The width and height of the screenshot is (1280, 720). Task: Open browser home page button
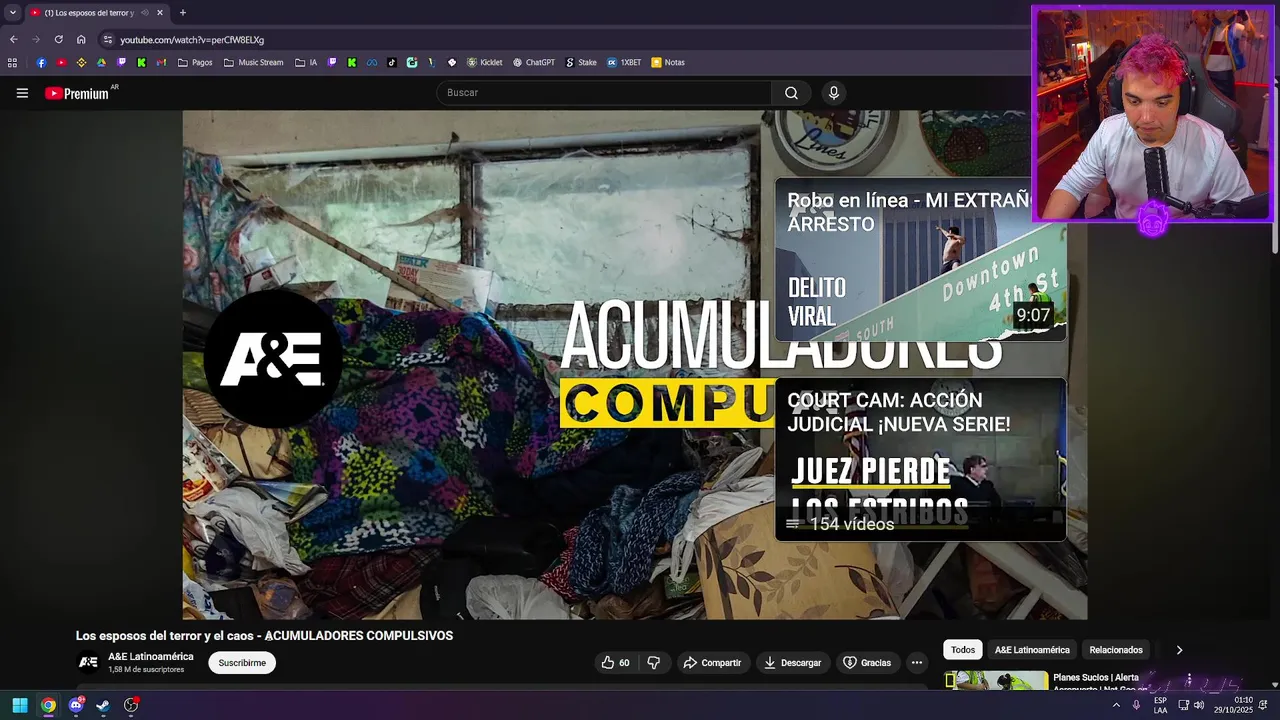pyautogui.click(x=81, y=39)
